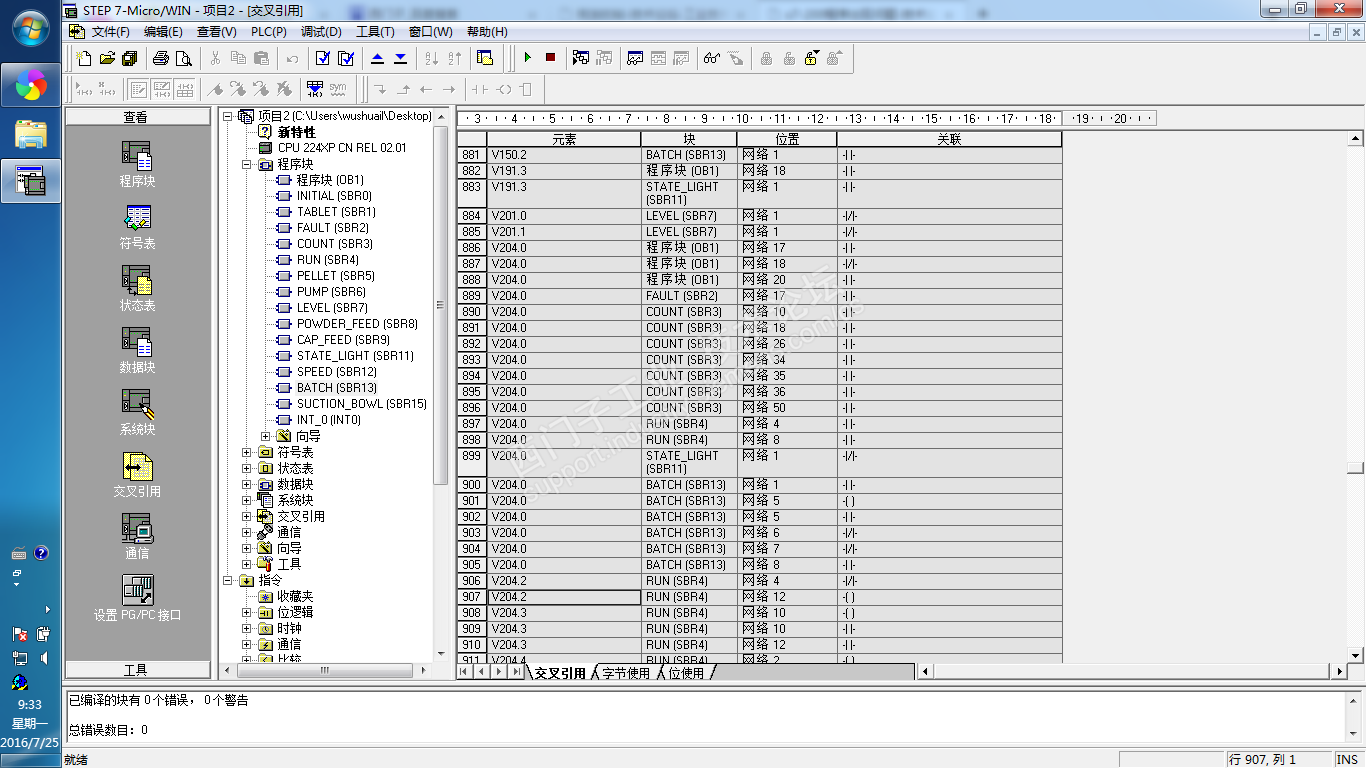
Task: Select POWDER_FEED (SBR8) in the tree
Action: pyautogui.click(x=357, y=324)
